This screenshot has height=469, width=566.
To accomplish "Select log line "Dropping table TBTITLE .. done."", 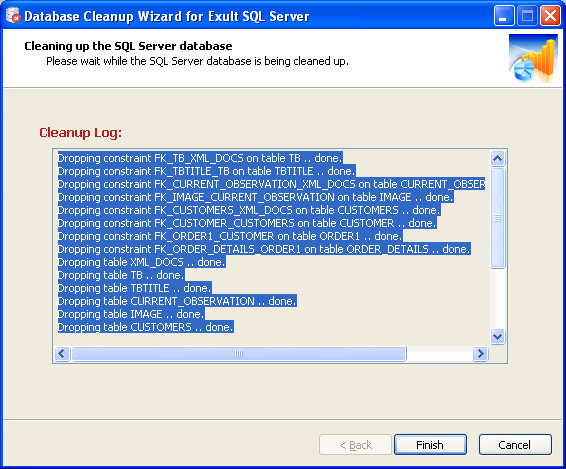I will pos(135,288).
